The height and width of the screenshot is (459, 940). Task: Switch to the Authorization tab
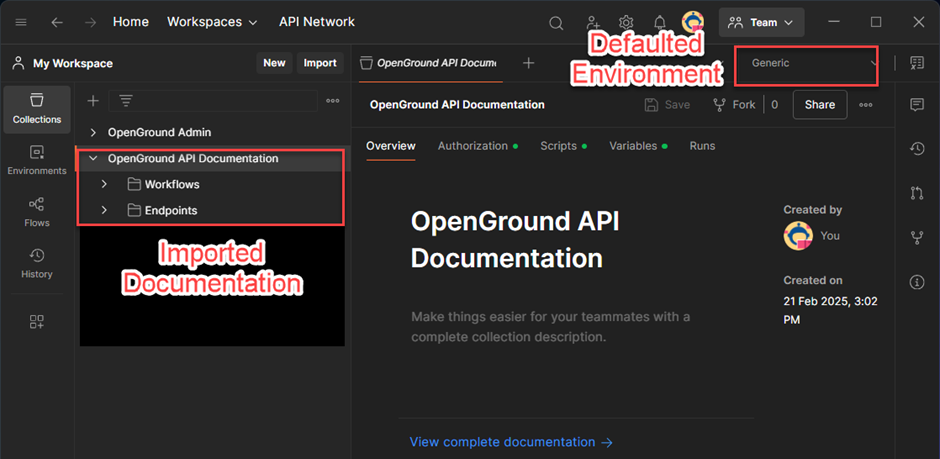(x=477, y=146)
